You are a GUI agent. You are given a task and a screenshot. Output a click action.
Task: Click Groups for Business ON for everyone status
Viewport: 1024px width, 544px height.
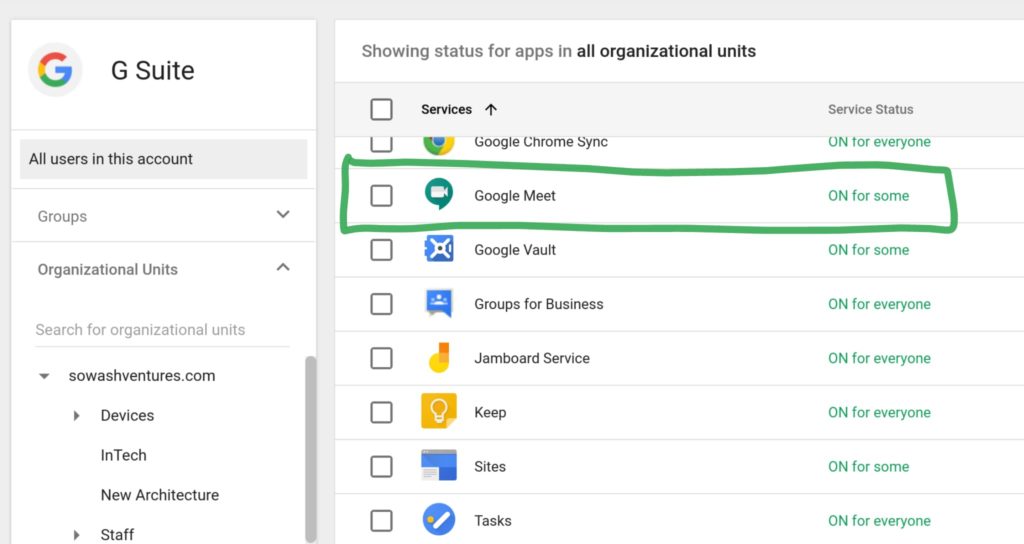pos(879,304)
